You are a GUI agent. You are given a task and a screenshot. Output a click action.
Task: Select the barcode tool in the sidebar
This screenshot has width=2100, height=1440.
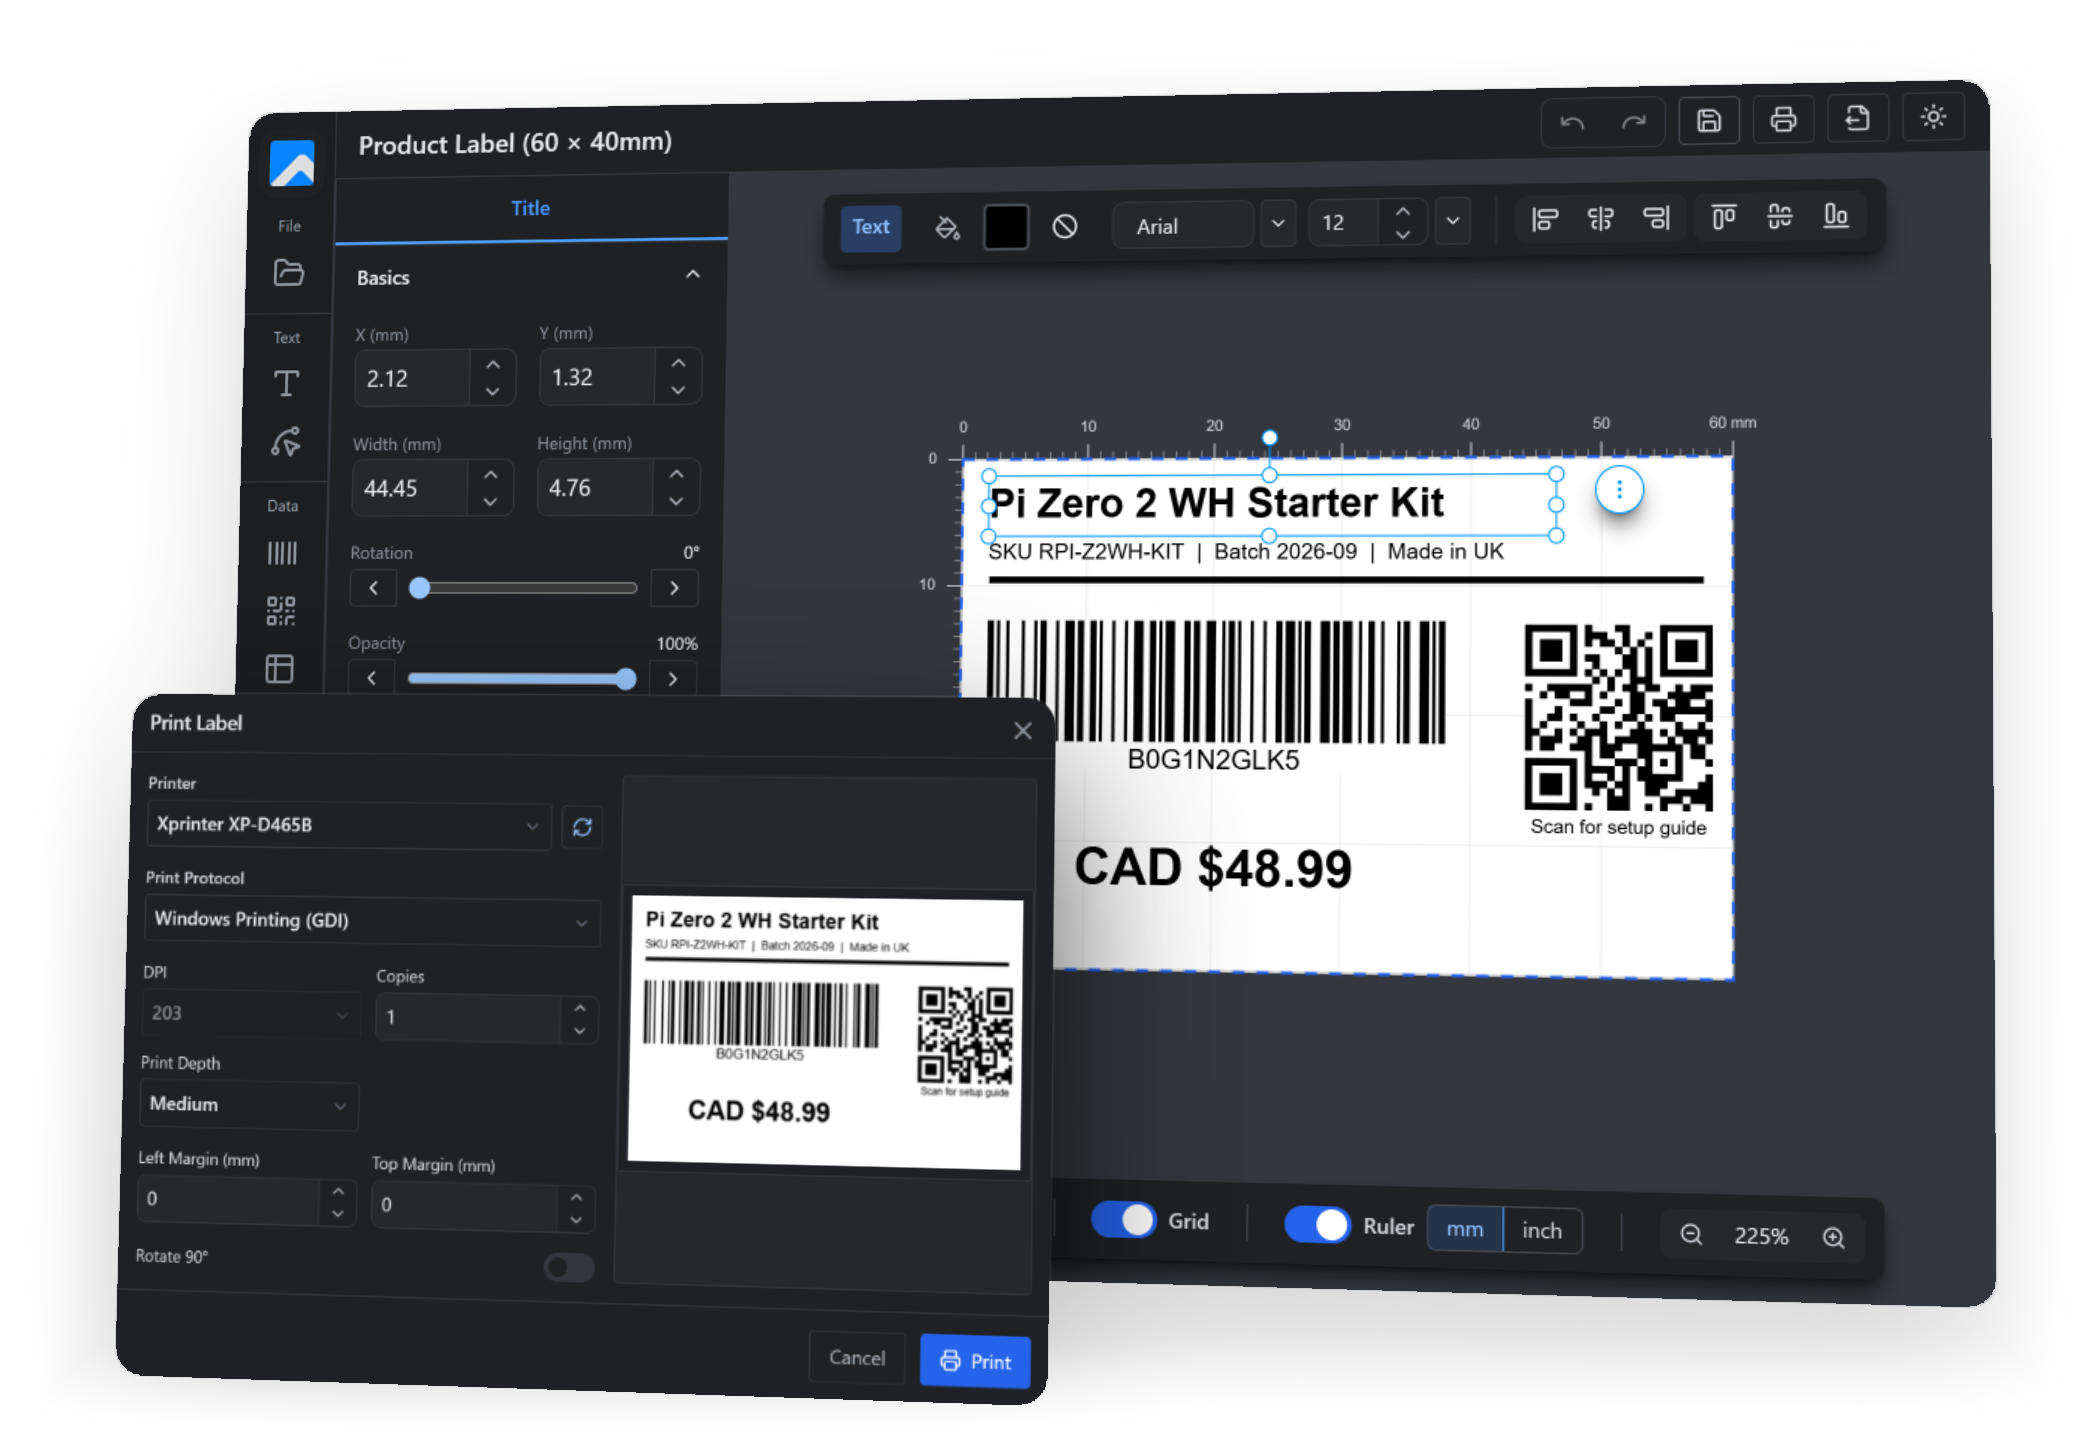[x=282, y=553]
